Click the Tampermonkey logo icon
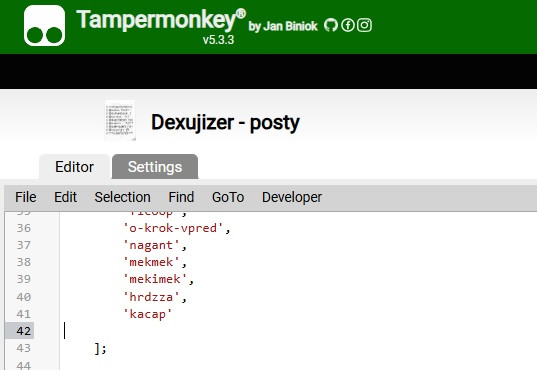 click(45, 26)
